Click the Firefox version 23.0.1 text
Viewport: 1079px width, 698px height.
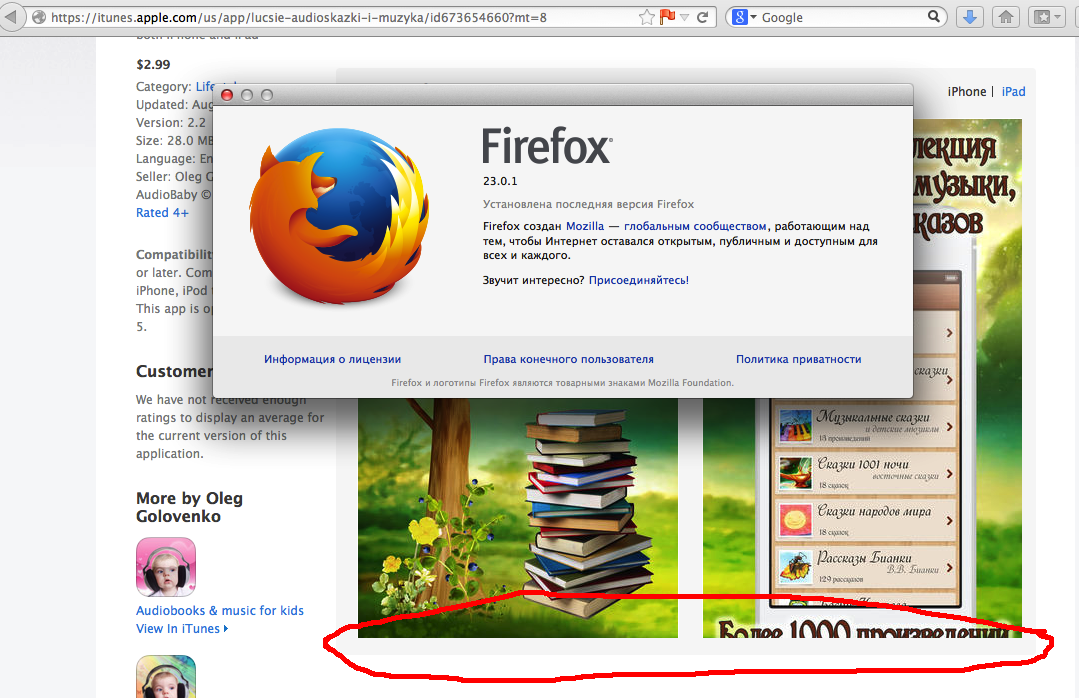point(500,181)
